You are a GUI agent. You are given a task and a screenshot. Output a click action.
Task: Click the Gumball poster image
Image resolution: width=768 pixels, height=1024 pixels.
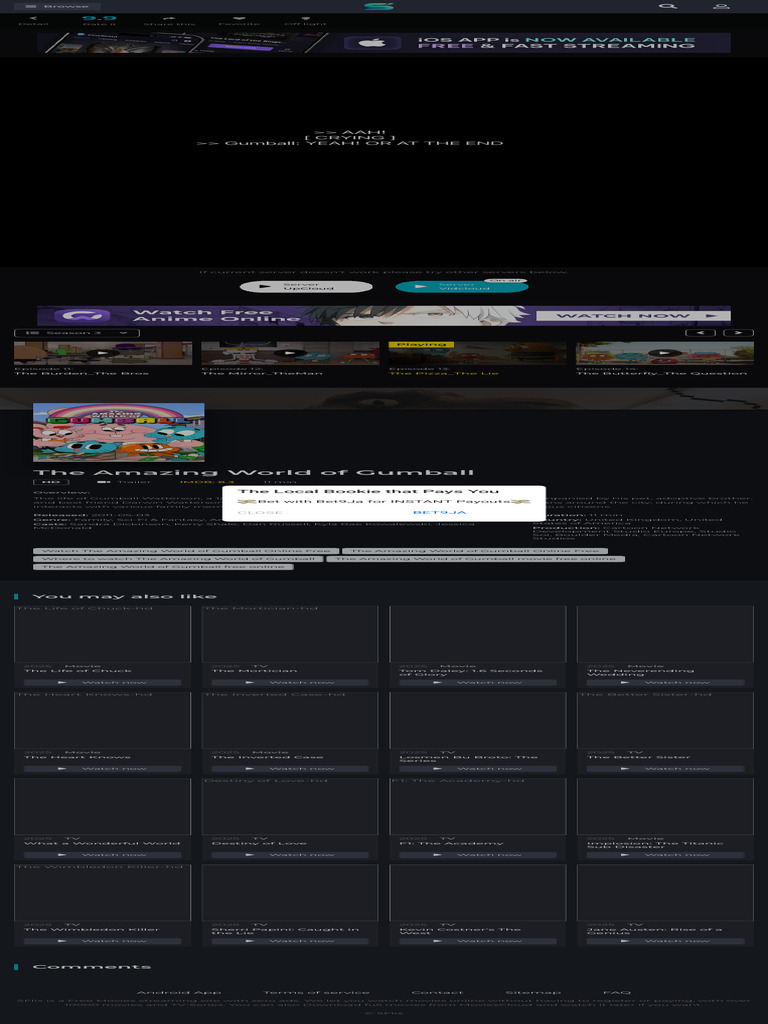(119, 432)
